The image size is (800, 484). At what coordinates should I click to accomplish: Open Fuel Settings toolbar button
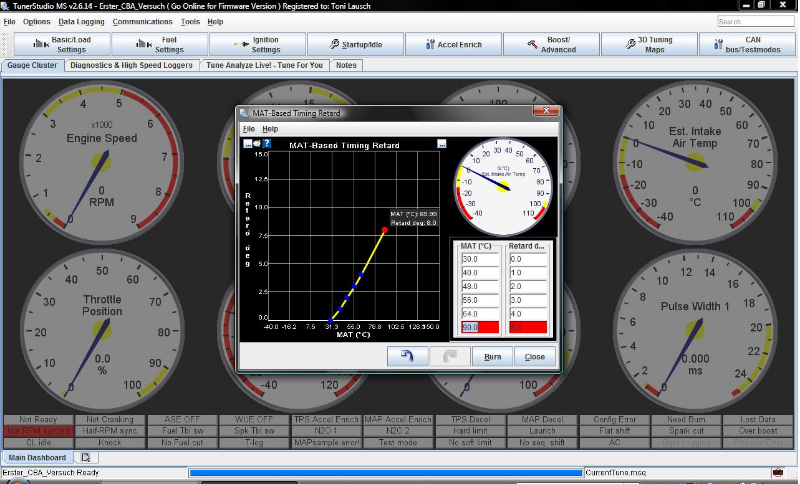pyautogui.click(x=158, y=44)
